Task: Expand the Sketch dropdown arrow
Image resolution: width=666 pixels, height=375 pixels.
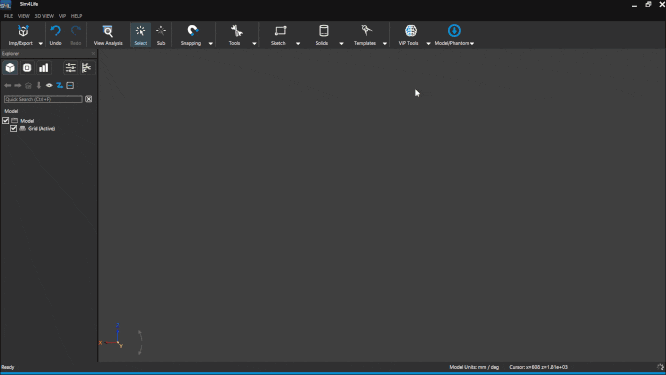Action: click(x=298, y=43)
